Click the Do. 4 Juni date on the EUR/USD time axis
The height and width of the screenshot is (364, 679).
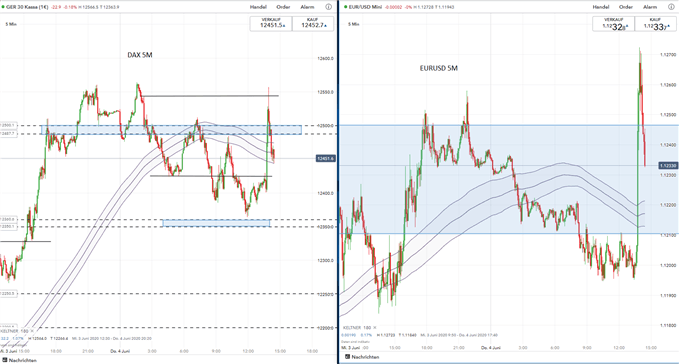click(491, 348)
